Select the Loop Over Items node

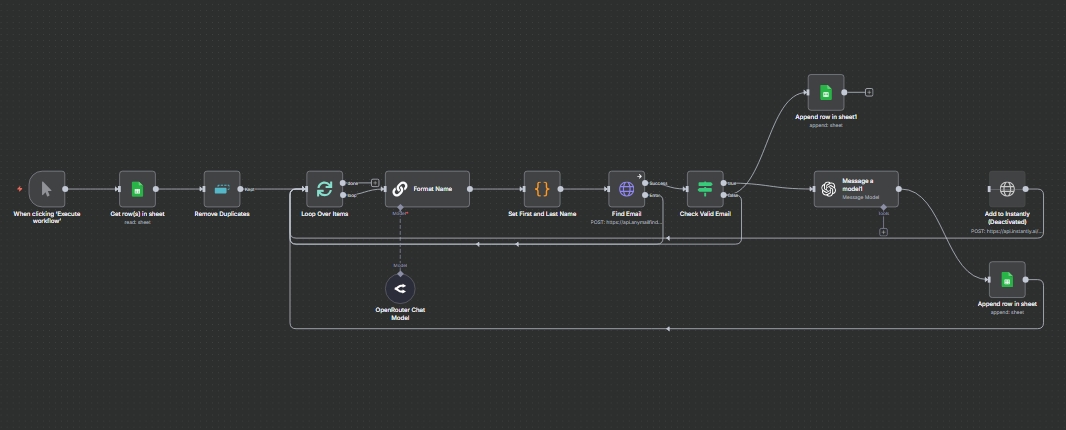pyautogui.click(x=325, y=189)
